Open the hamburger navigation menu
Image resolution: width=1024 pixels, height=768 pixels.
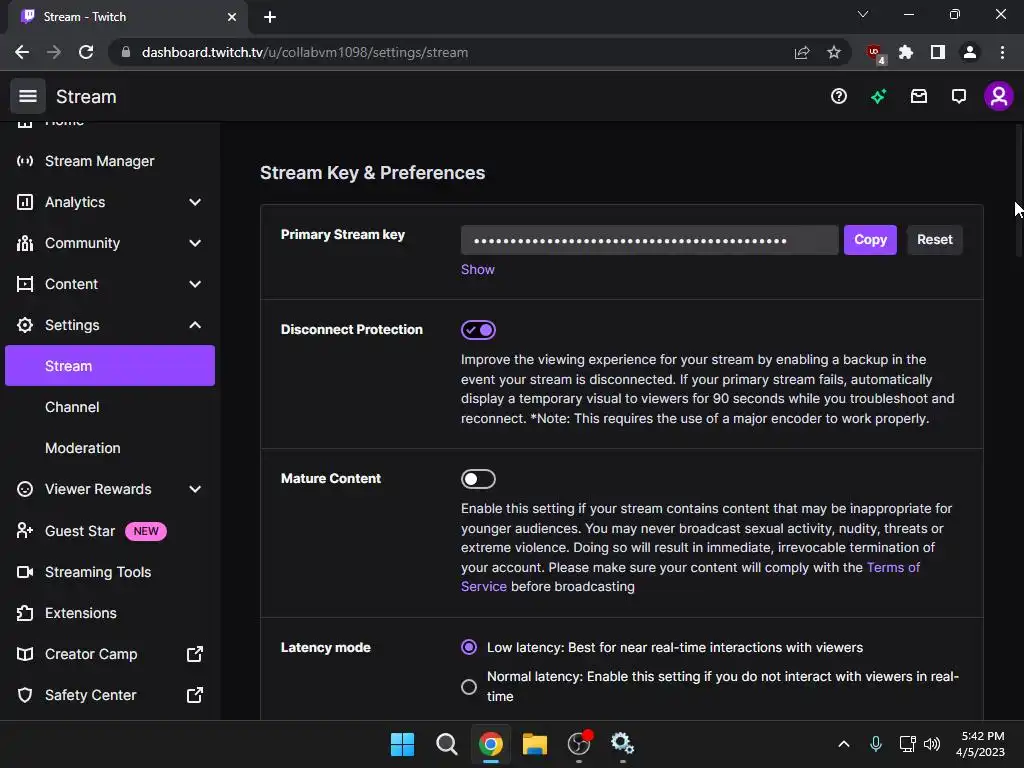coord(27,97)
